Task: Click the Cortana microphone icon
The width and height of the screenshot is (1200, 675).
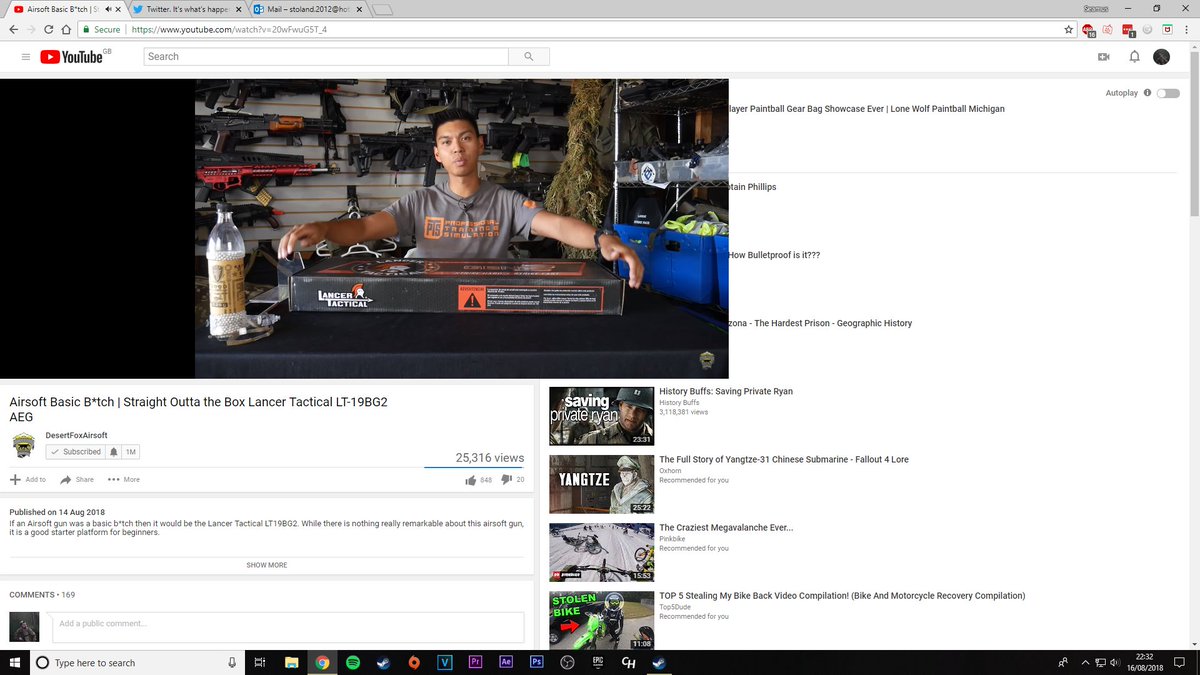Action: click(x=232, y=662)
